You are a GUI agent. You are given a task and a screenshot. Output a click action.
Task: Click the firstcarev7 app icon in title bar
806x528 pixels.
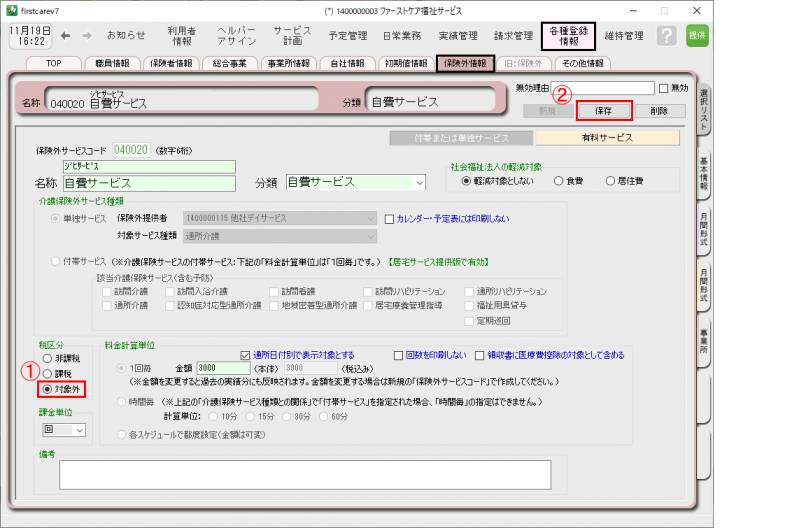tap(10, 8)
